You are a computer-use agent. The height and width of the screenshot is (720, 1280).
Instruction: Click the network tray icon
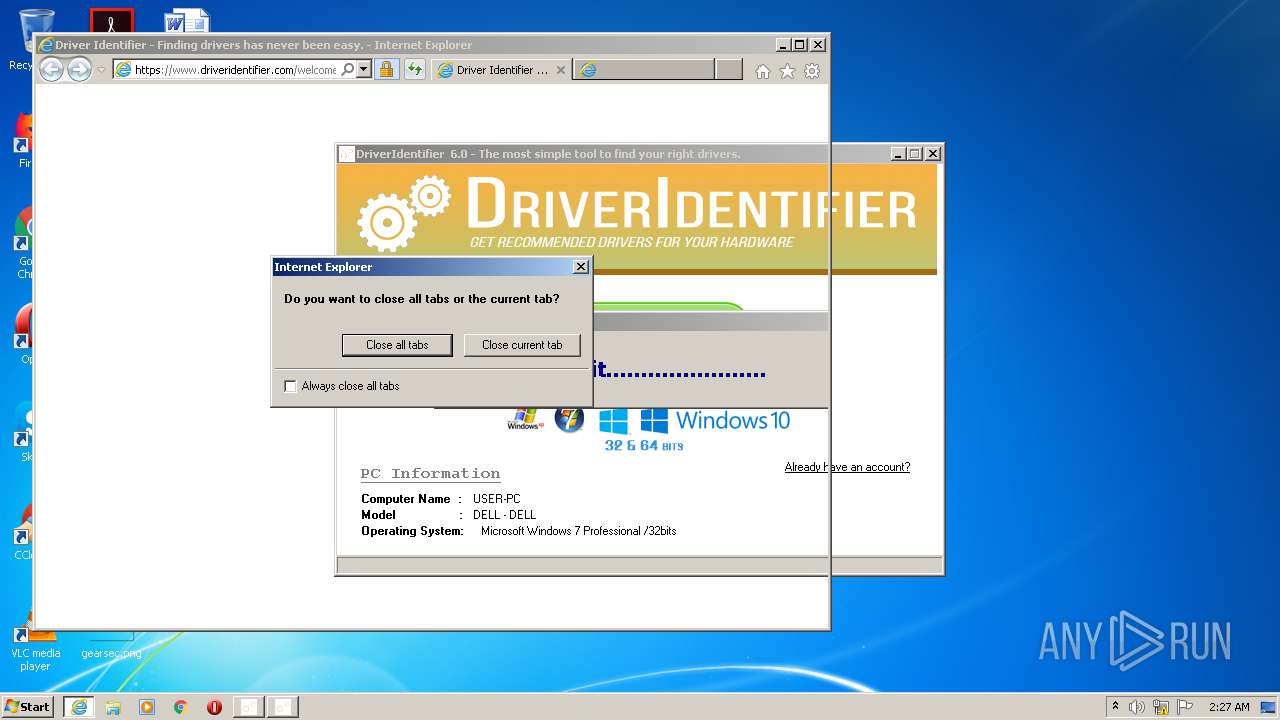pos(1161,707)
